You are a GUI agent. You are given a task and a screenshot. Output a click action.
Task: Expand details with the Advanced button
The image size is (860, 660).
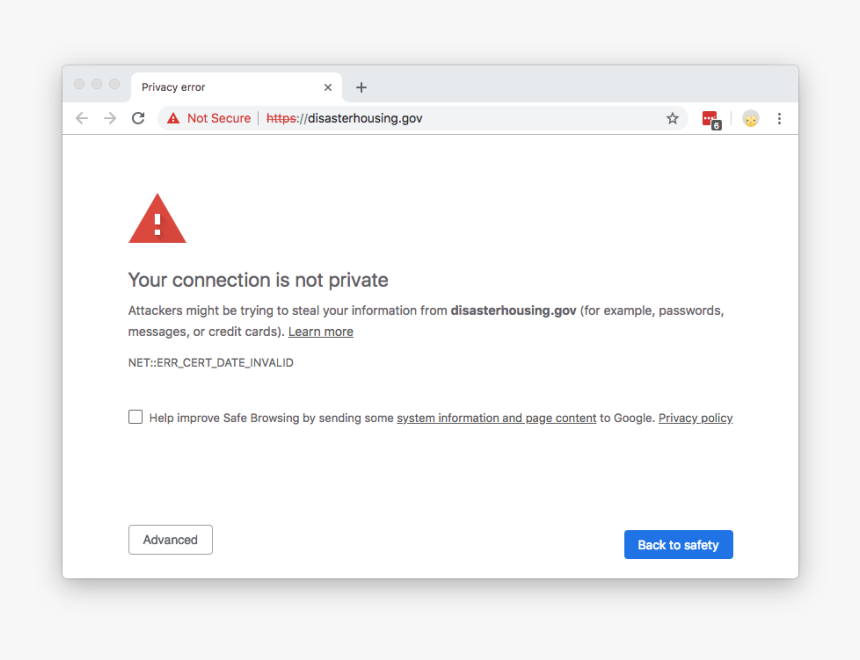click(171, 540)
